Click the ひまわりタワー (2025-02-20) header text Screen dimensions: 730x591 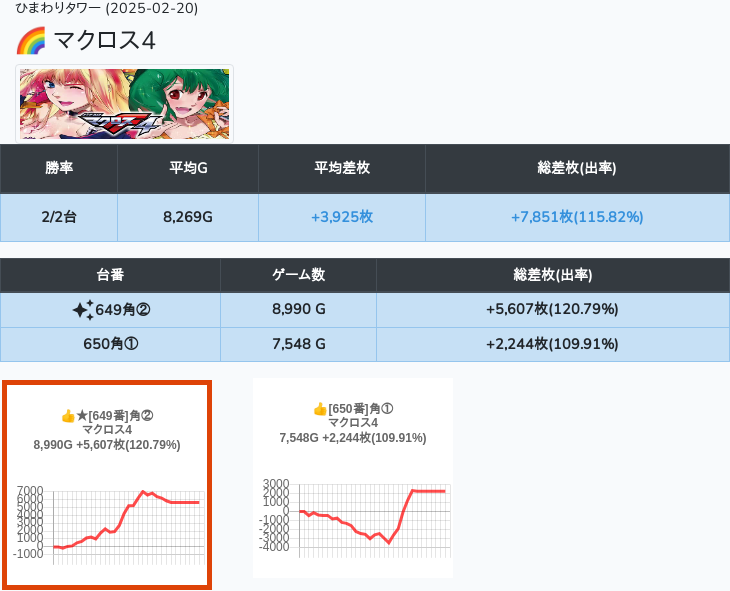(107, 8)
